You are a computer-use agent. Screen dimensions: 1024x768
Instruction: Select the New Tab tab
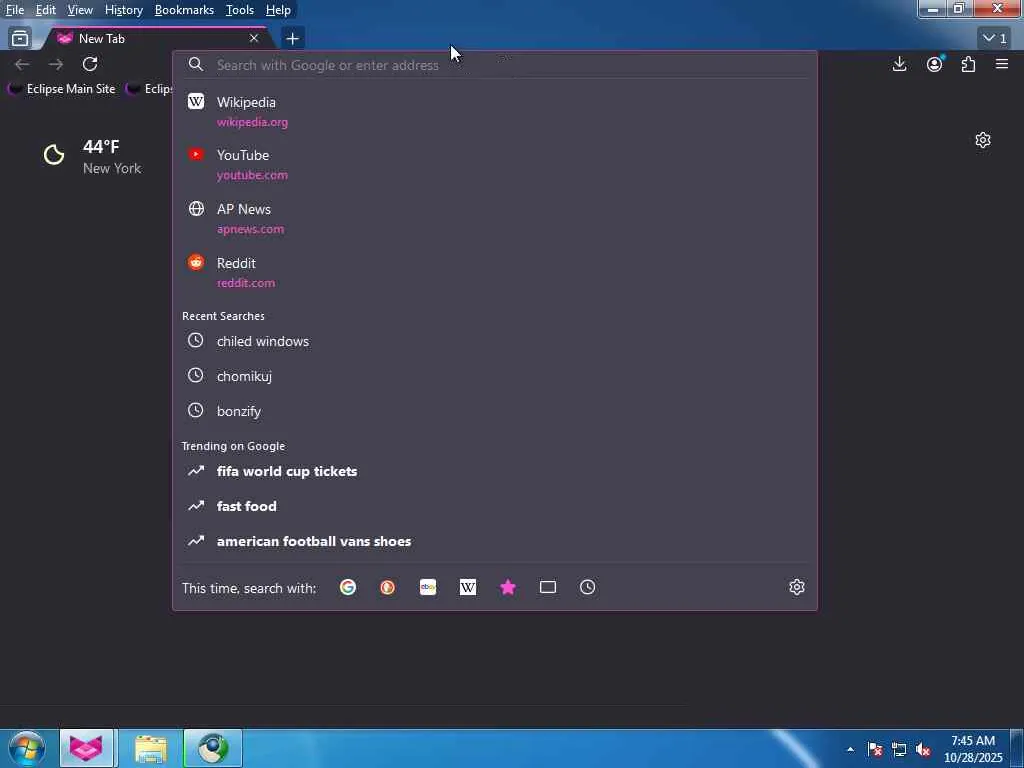point(157,39)
